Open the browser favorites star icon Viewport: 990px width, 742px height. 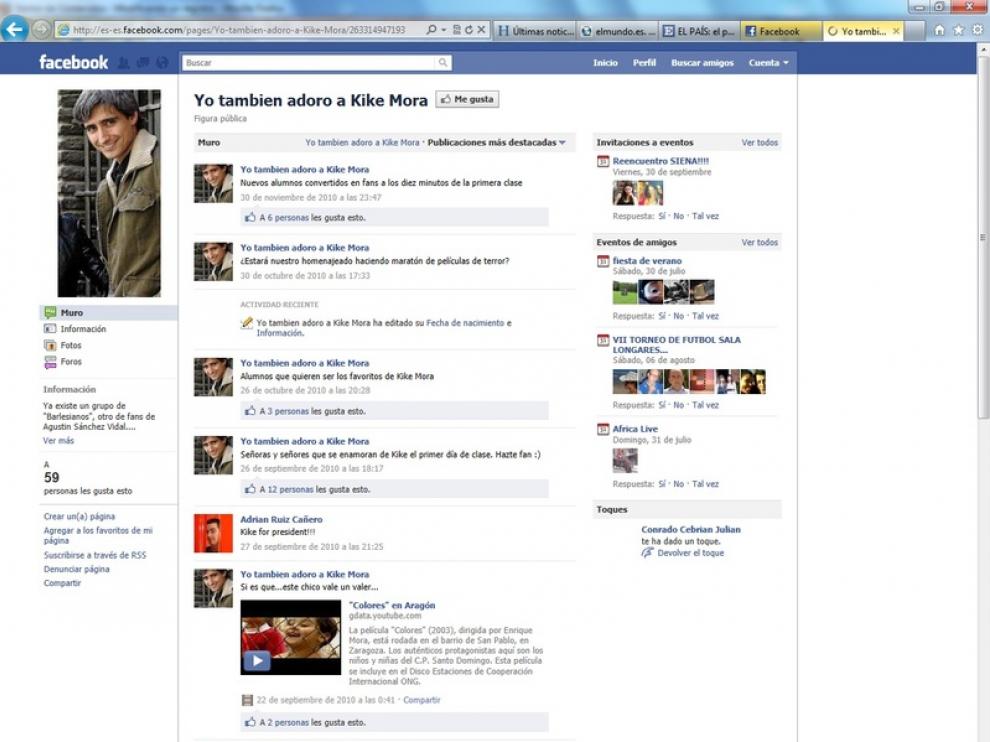[957, 30]
